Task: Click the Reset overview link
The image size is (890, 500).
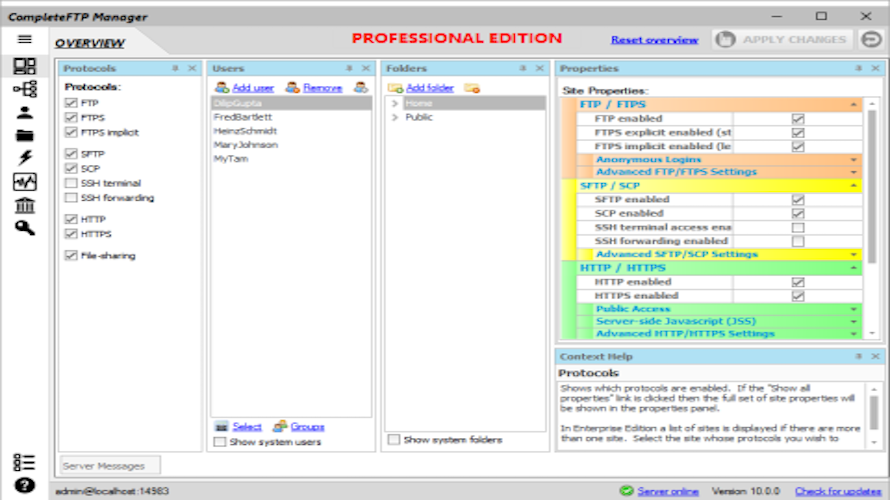Action: pos(654,40)
